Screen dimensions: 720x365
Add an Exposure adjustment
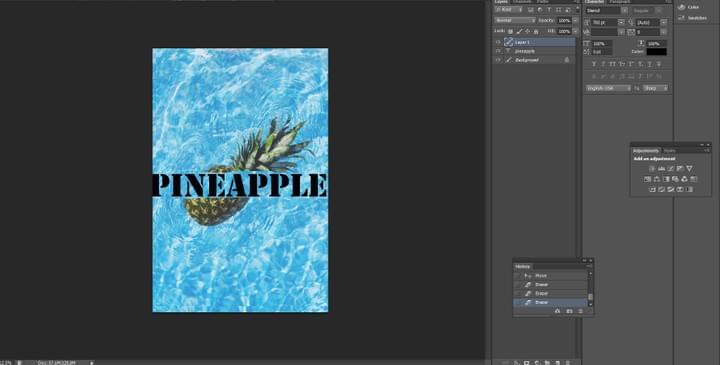[x=680, y=169]
